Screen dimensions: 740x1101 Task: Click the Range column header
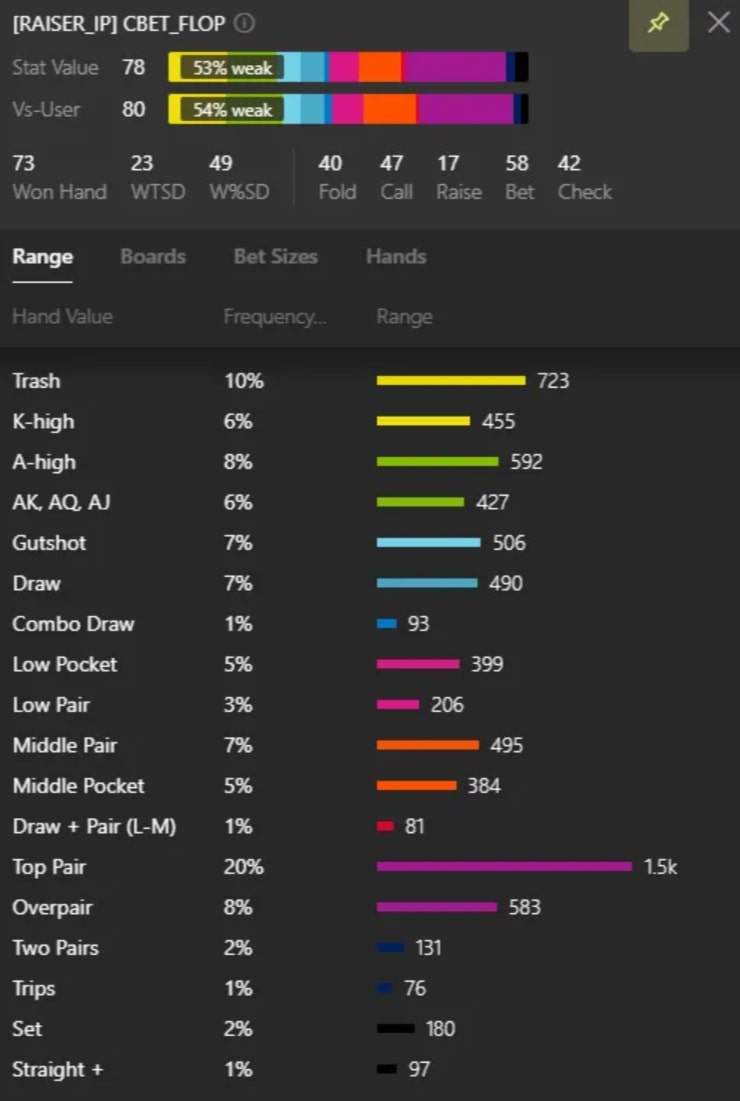click(x=404, y=316)
